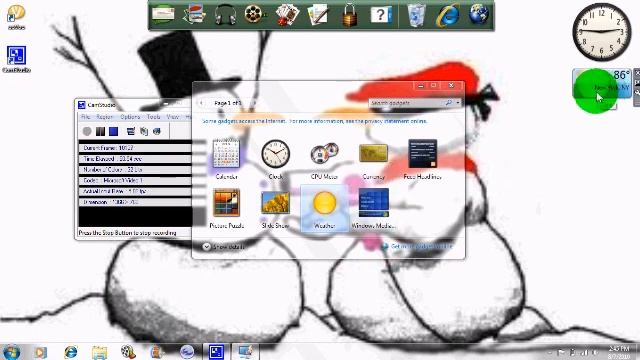The width and height of the screenshot is (640, 360).
Task: Click the 'Time Elapsed' row in CamStudio
Action: [135, 159]
